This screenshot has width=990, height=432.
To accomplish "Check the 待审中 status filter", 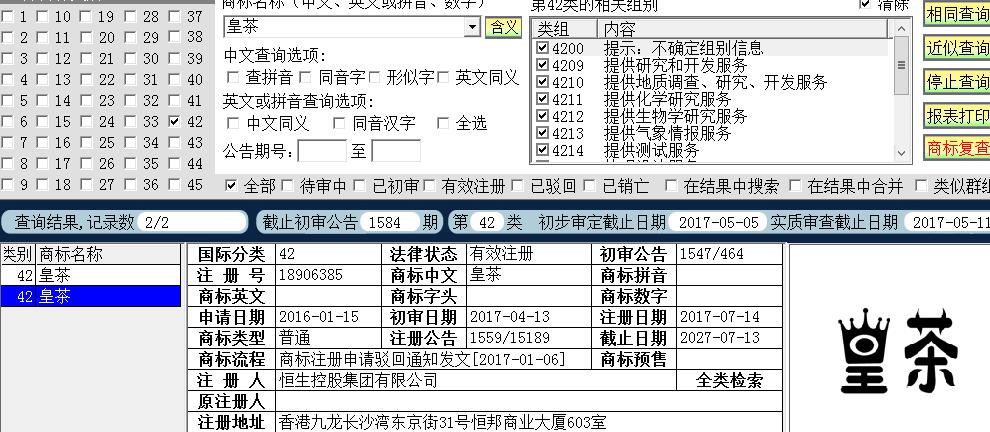I will point(287,186).
